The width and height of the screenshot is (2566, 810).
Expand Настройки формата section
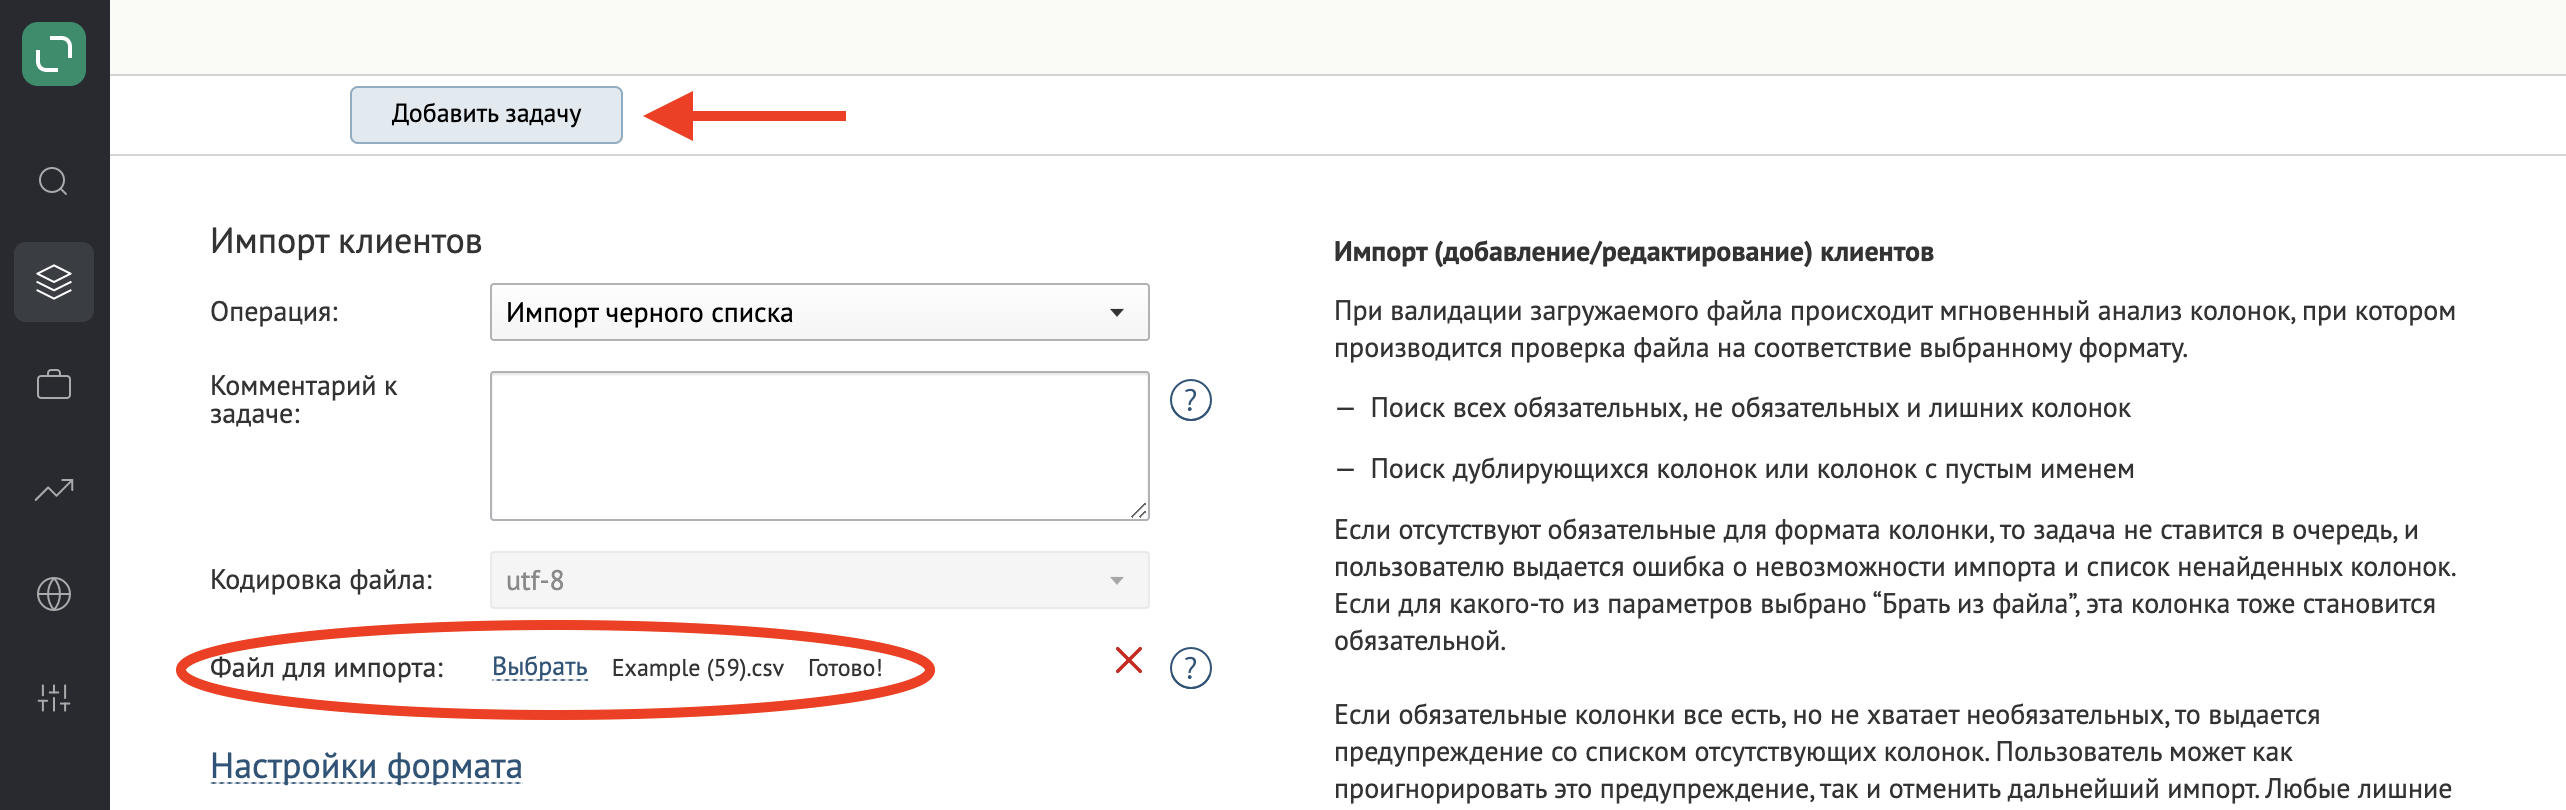(x=366, y=766)
